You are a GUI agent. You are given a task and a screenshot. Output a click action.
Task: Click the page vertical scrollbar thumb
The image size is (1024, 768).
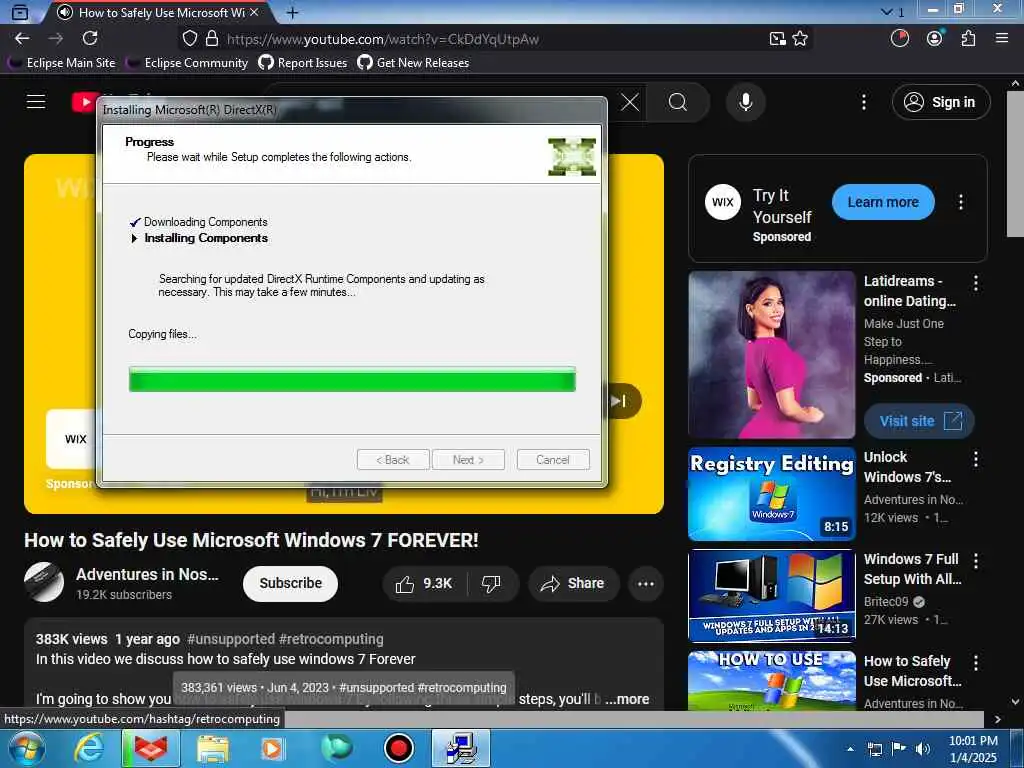(x=1015, y=165)
